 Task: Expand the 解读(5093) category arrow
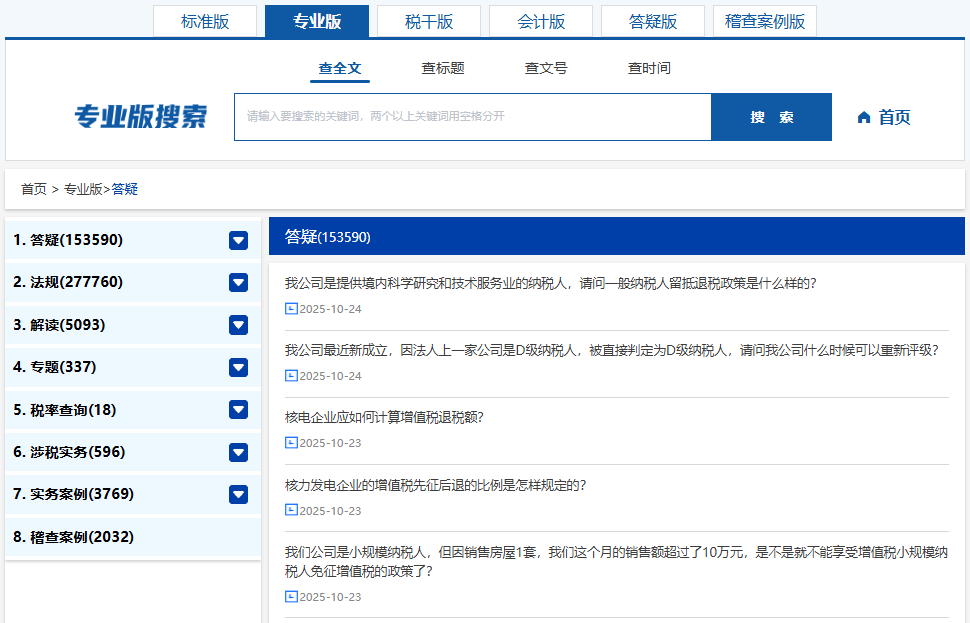[x=238, y=325]
